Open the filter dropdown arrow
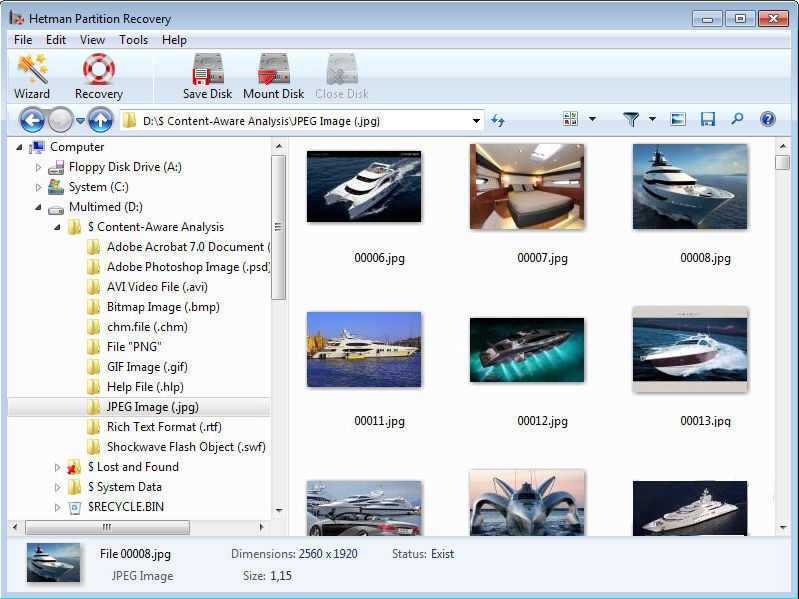The image size is (799, 599). click(x=652, y=119)
